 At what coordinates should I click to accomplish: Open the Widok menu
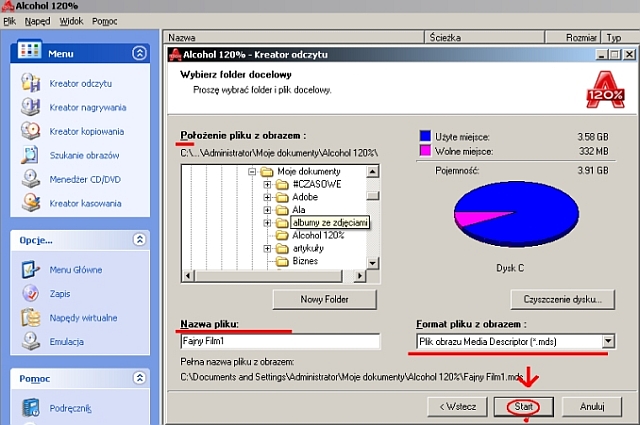[x=71, y=21]
